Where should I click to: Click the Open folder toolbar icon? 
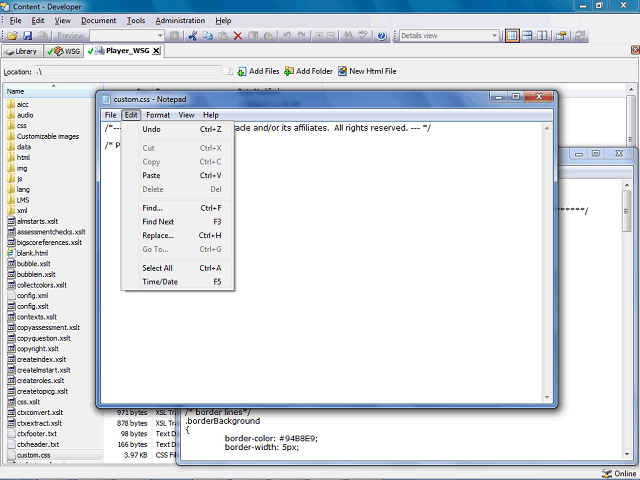click(x=13, y=36)
